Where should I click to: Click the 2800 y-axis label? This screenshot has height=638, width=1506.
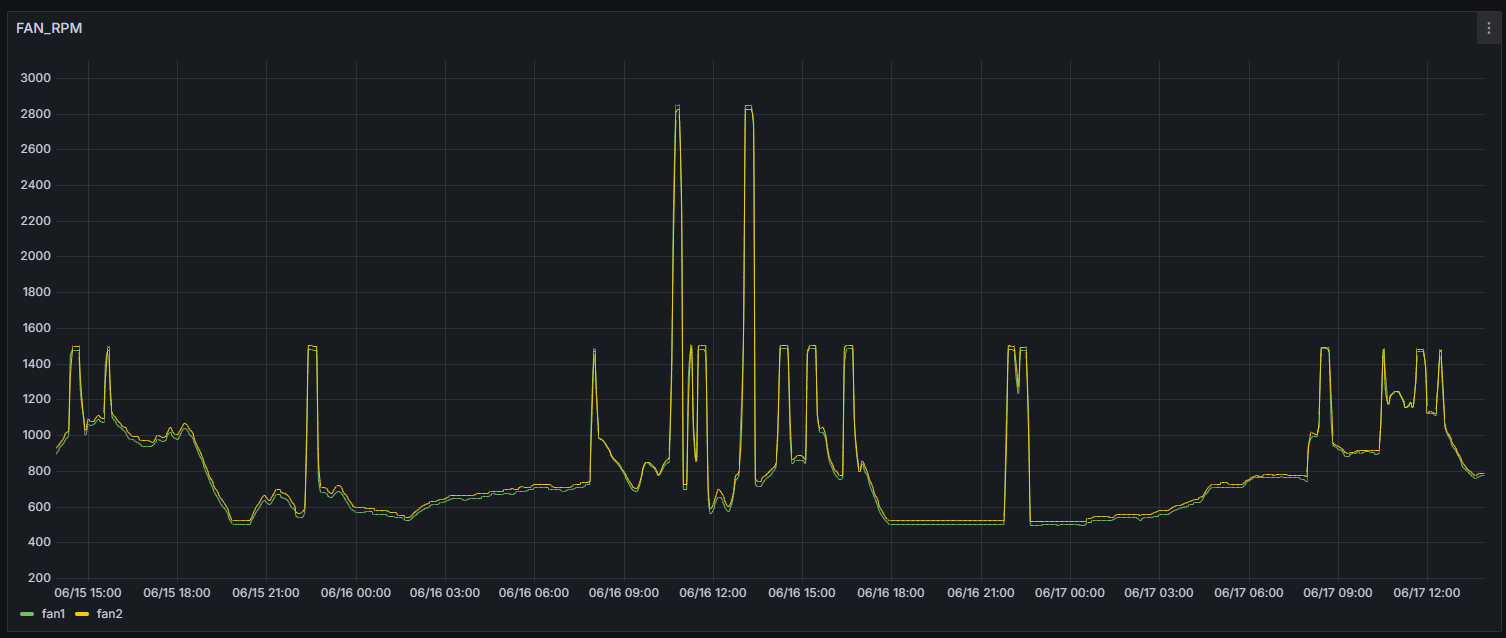tap(36, 114)
